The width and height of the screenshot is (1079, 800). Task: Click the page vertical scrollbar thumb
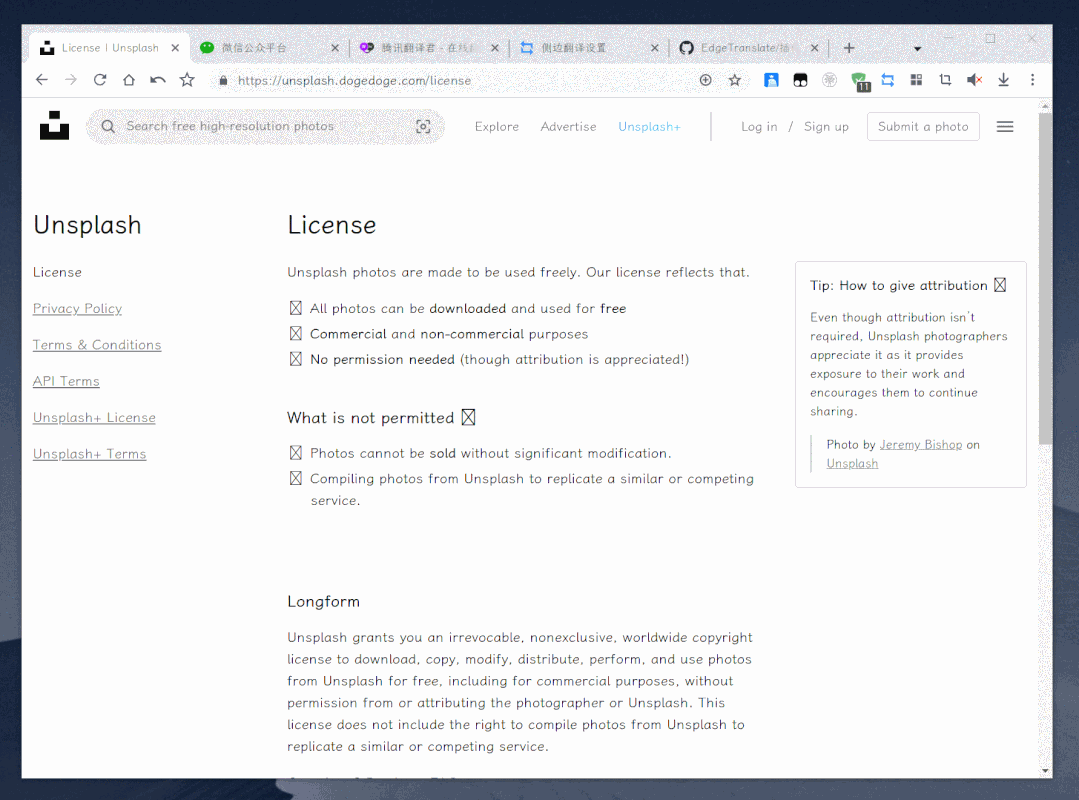(x=1045, y=279)
